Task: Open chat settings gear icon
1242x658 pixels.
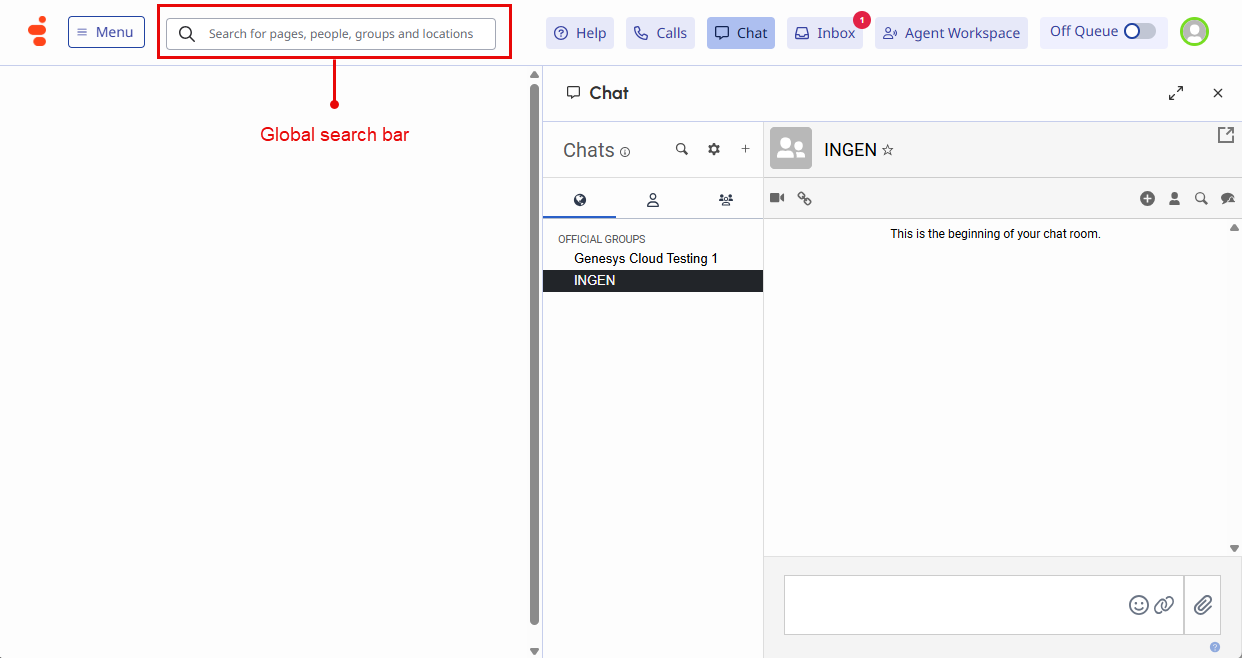Action: point(714,149)
